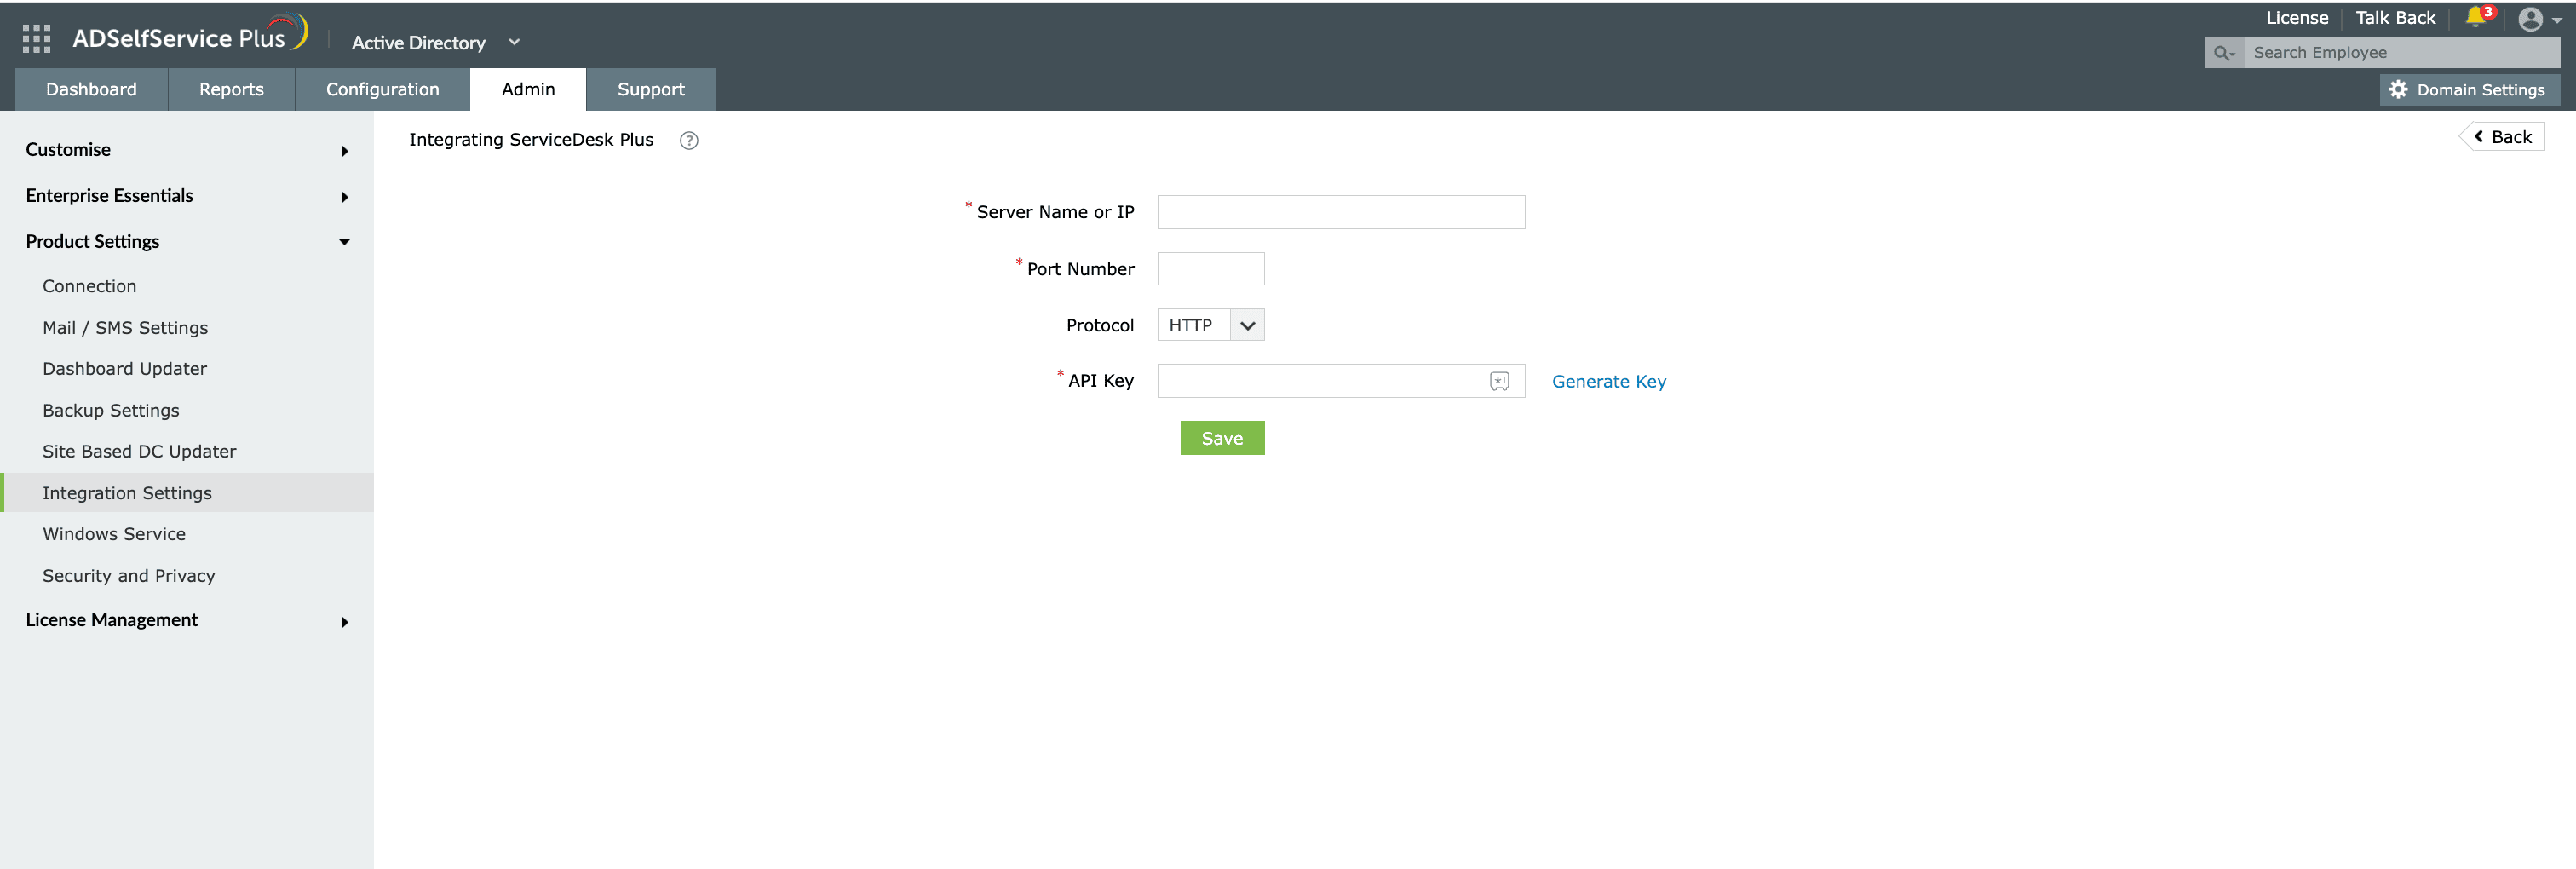Open the License link

click(x=2296, y=18)
